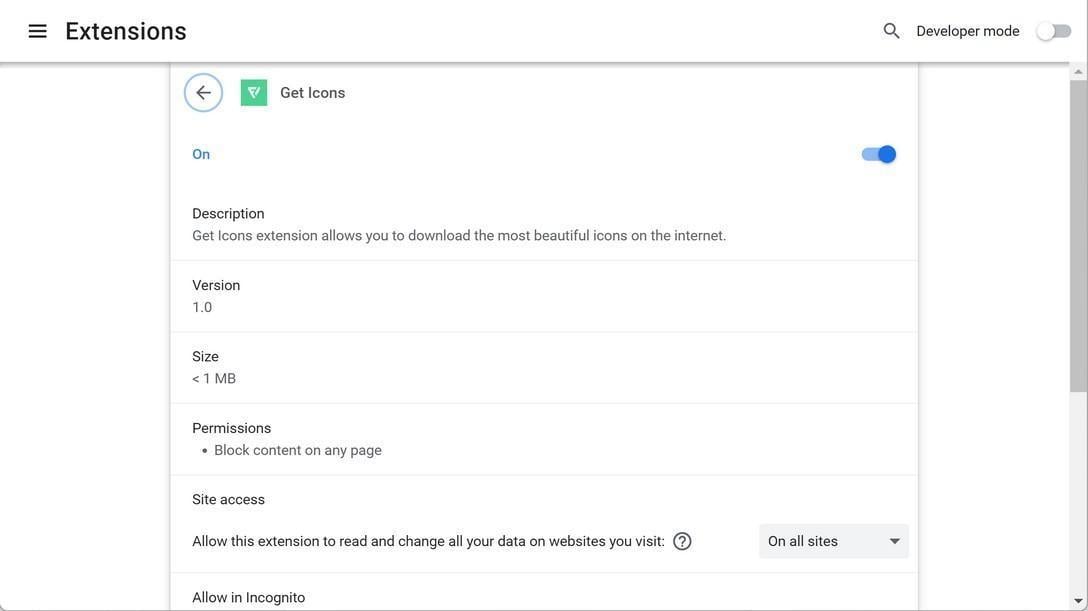The image size is (1088, 611).
Task: Click the blue On status label
Action: [201, 154]
